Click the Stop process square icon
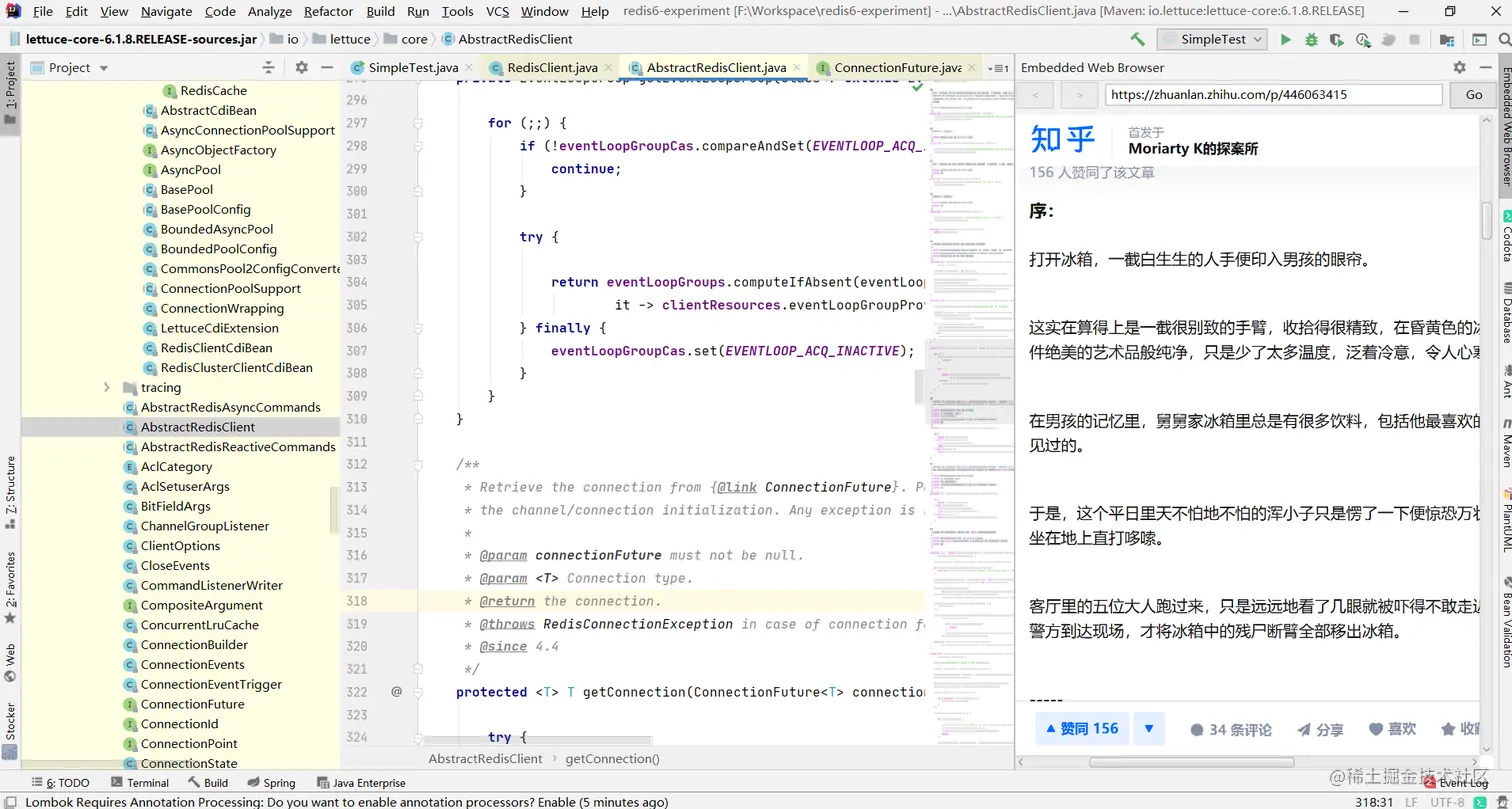This screenshot has width=1512, height=809. tap(1413, 39)
